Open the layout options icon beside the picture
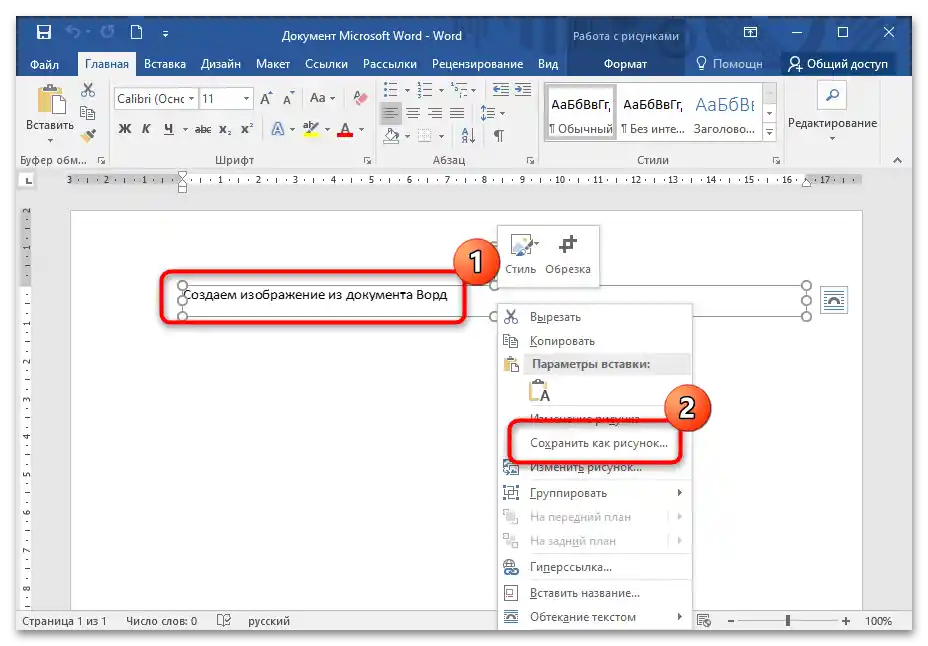Image resolution: width=928 pixels, height=646 pixels. coord(834,301)
